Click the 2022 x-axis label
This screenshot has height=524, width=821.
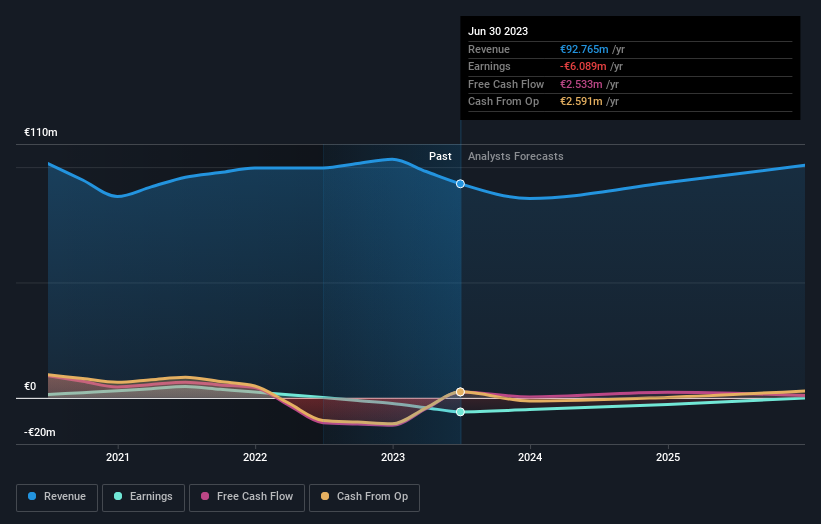(x=255, y=457)
